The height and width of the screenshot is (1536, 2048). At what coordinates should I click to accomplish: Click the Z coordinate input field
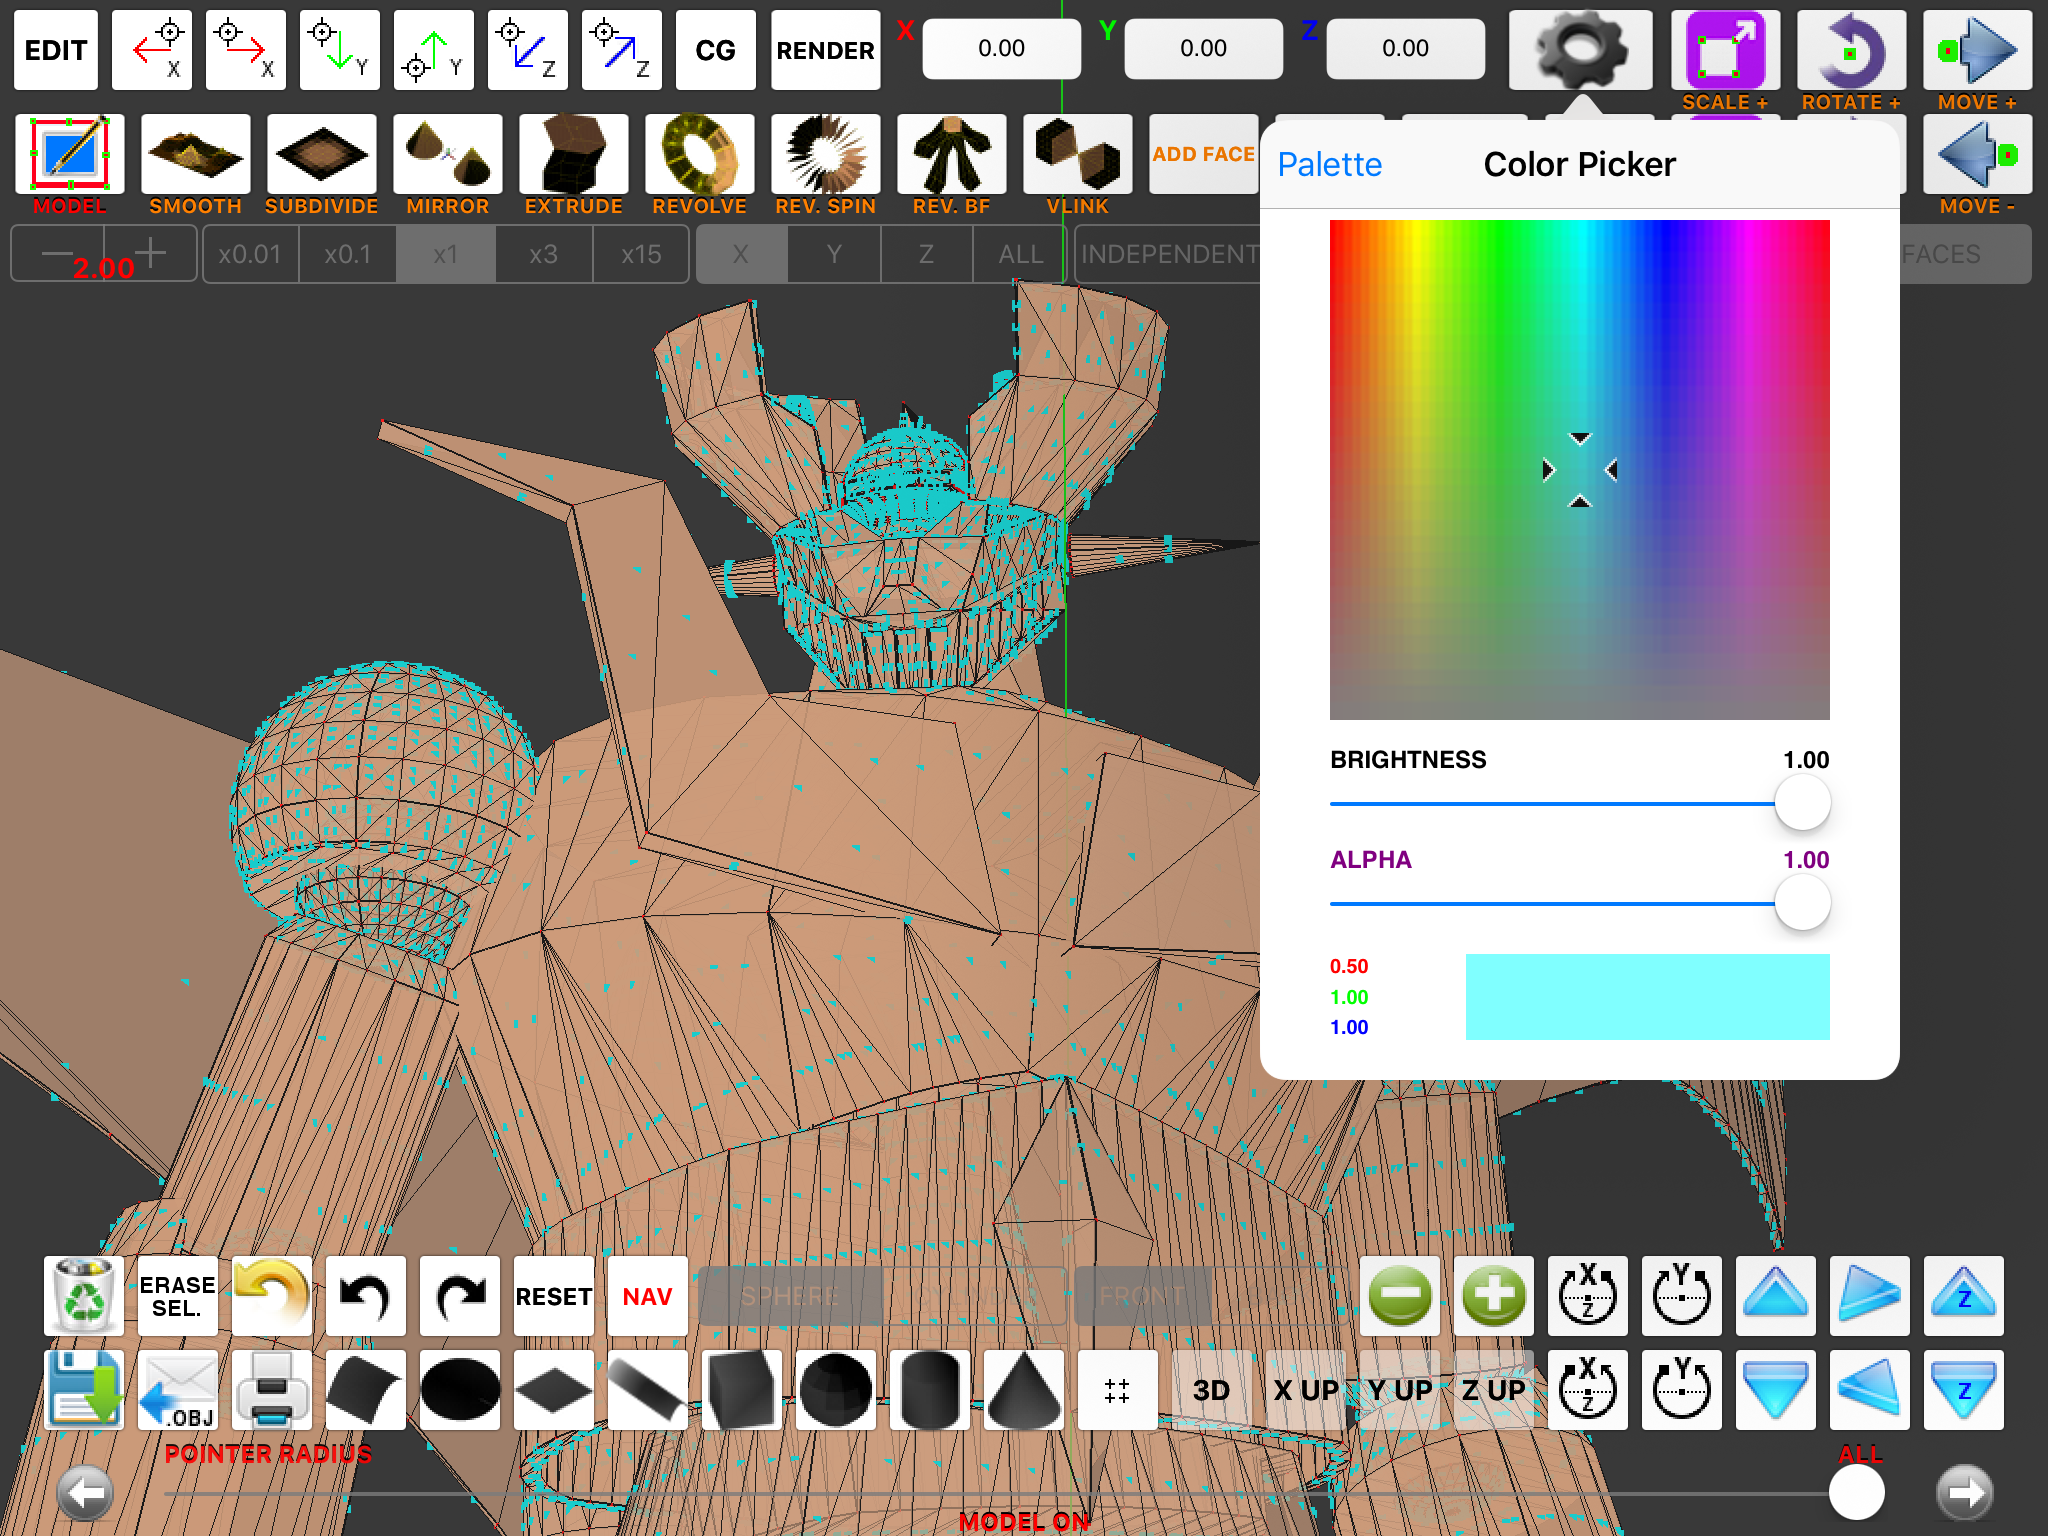[1405, 48]
